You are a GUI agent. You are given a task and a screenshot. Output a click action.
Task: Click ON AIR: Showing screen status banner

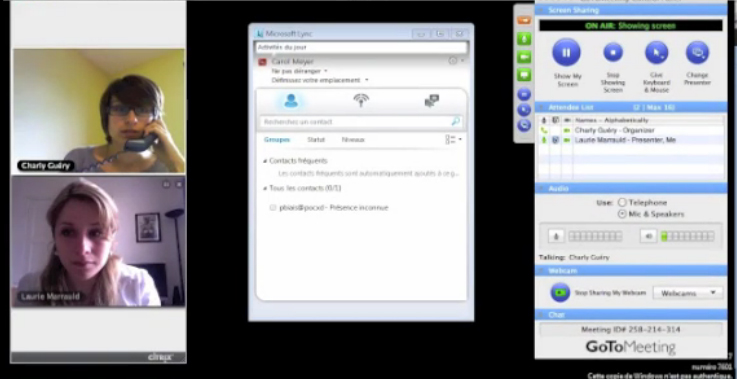(631, 26)
